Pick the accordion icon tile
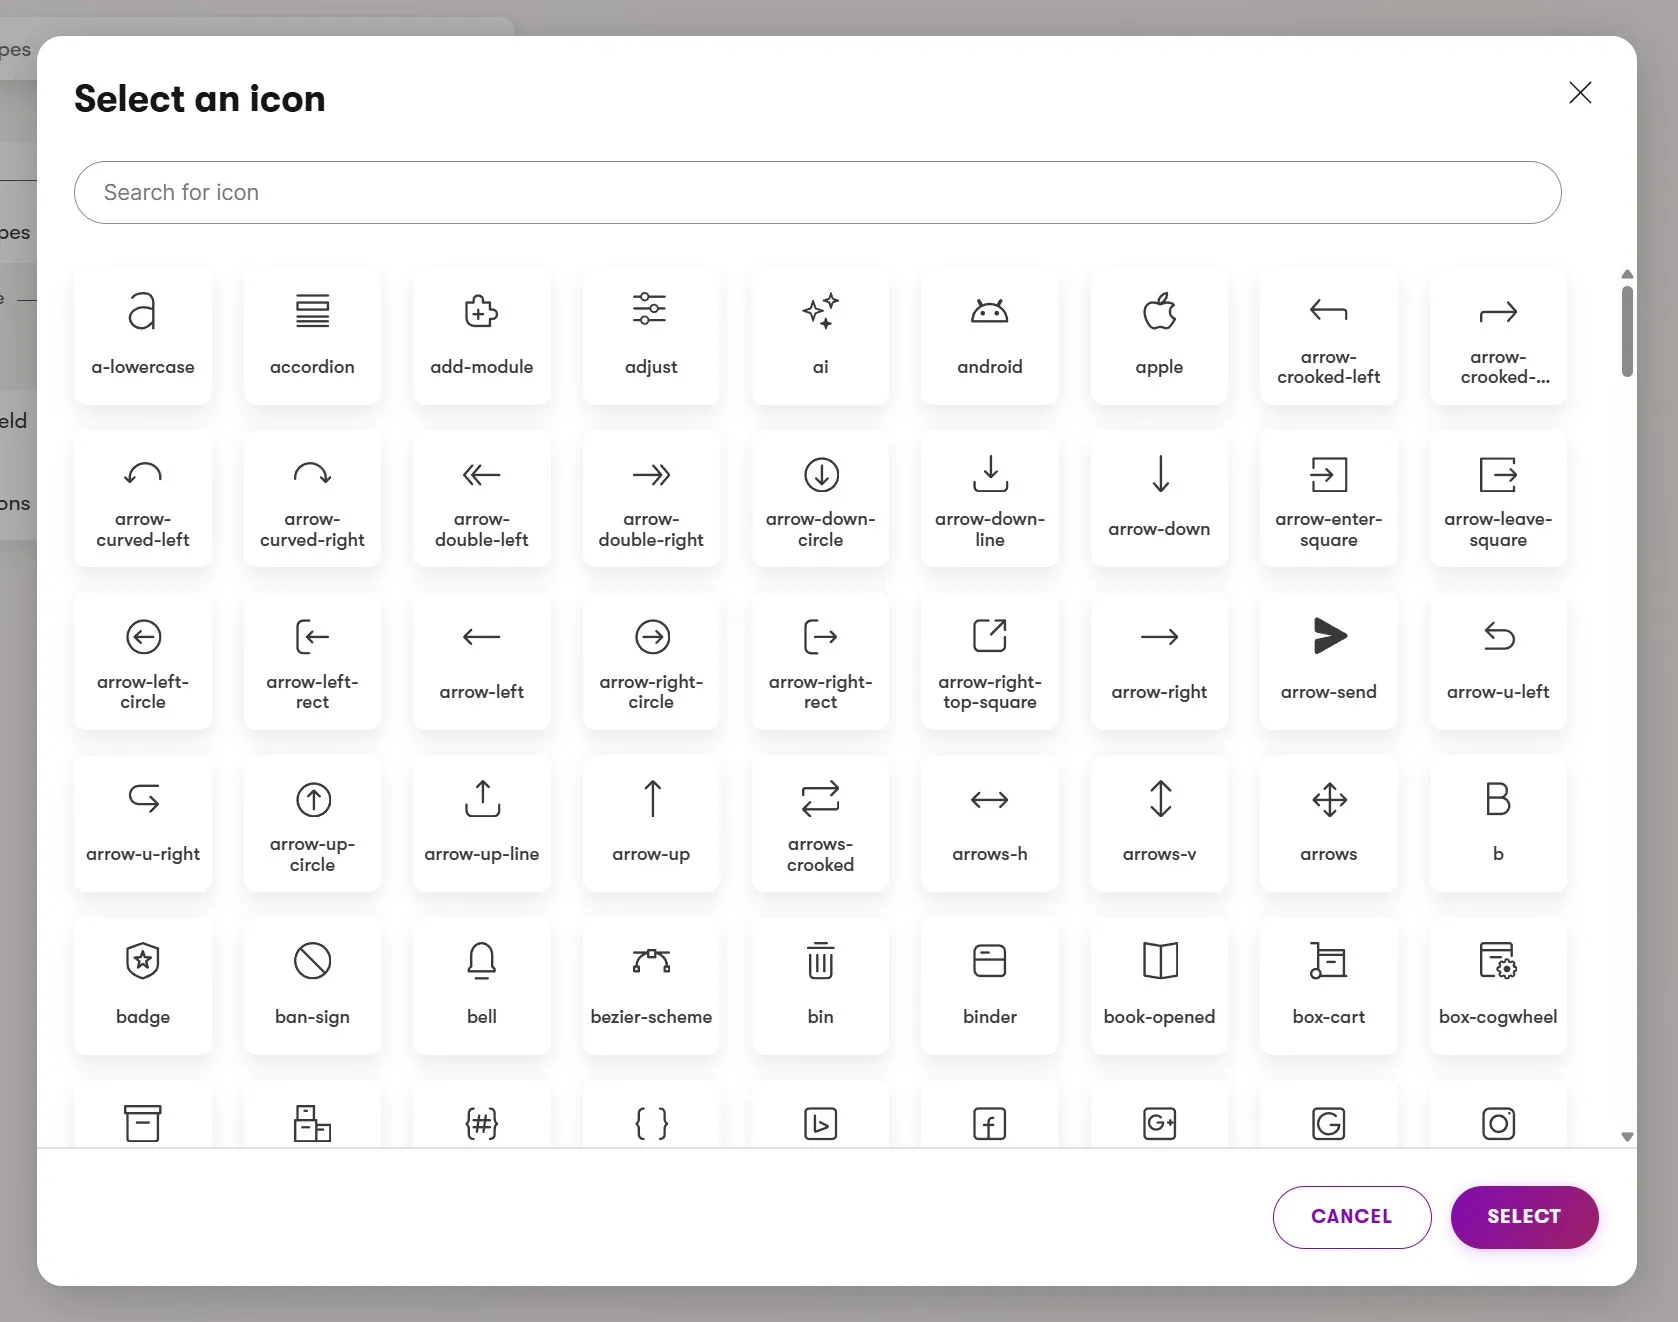 click(312, 335)
